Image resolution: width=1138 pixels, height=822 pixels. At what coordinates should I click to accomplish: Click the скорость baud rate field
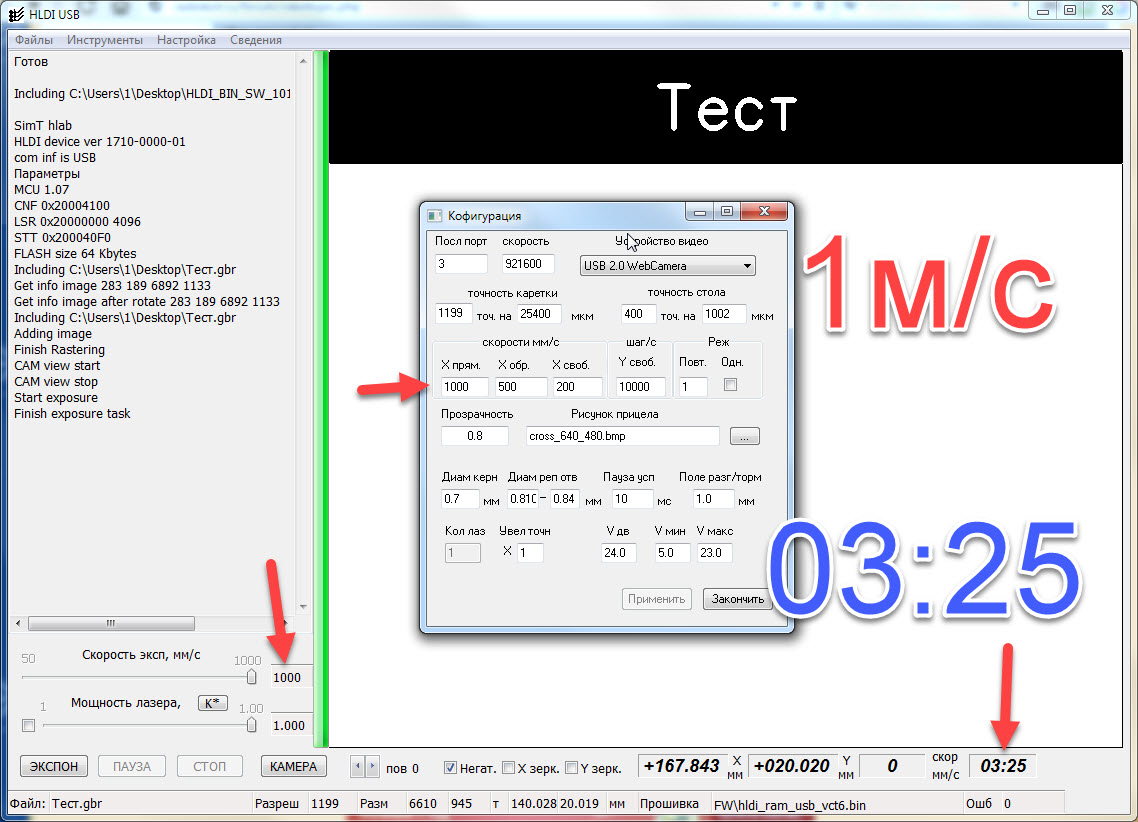(x=527, y=263)
